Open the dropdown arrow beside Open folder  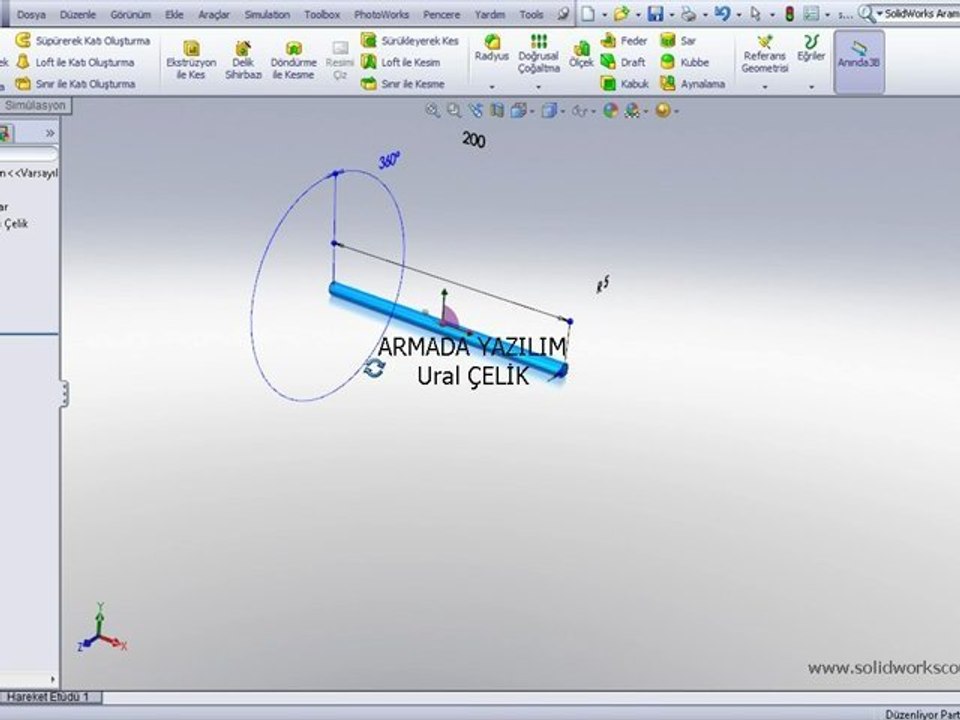point(638,15)
